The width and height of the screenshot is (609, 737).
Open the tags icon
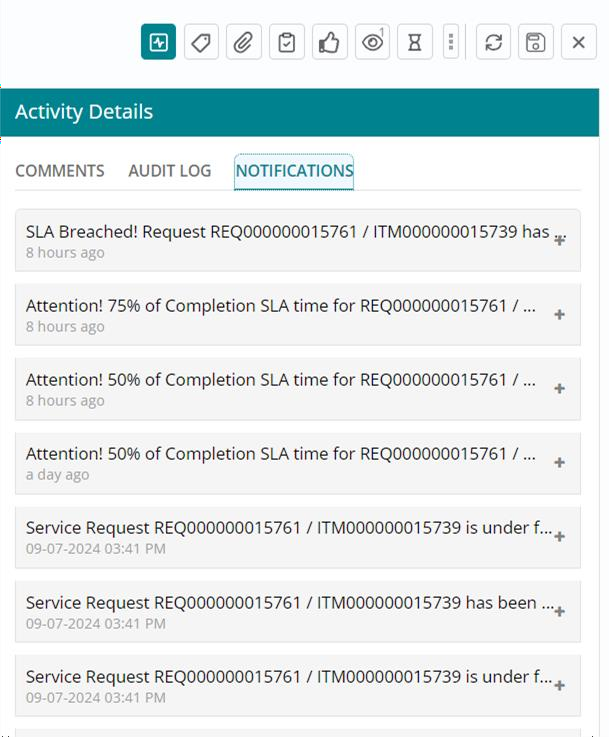[x=201, y=42]
